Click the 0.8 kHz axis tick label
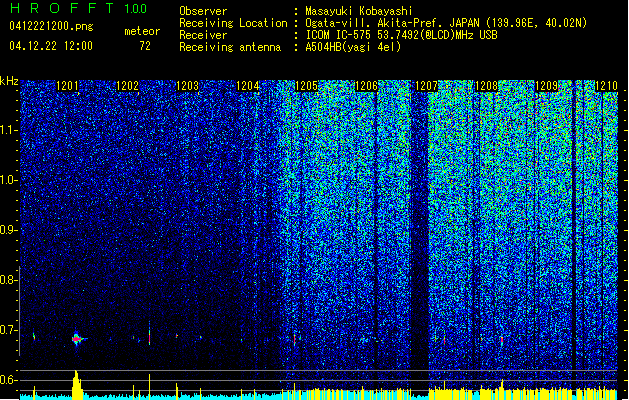 click(x=7, y=280)
